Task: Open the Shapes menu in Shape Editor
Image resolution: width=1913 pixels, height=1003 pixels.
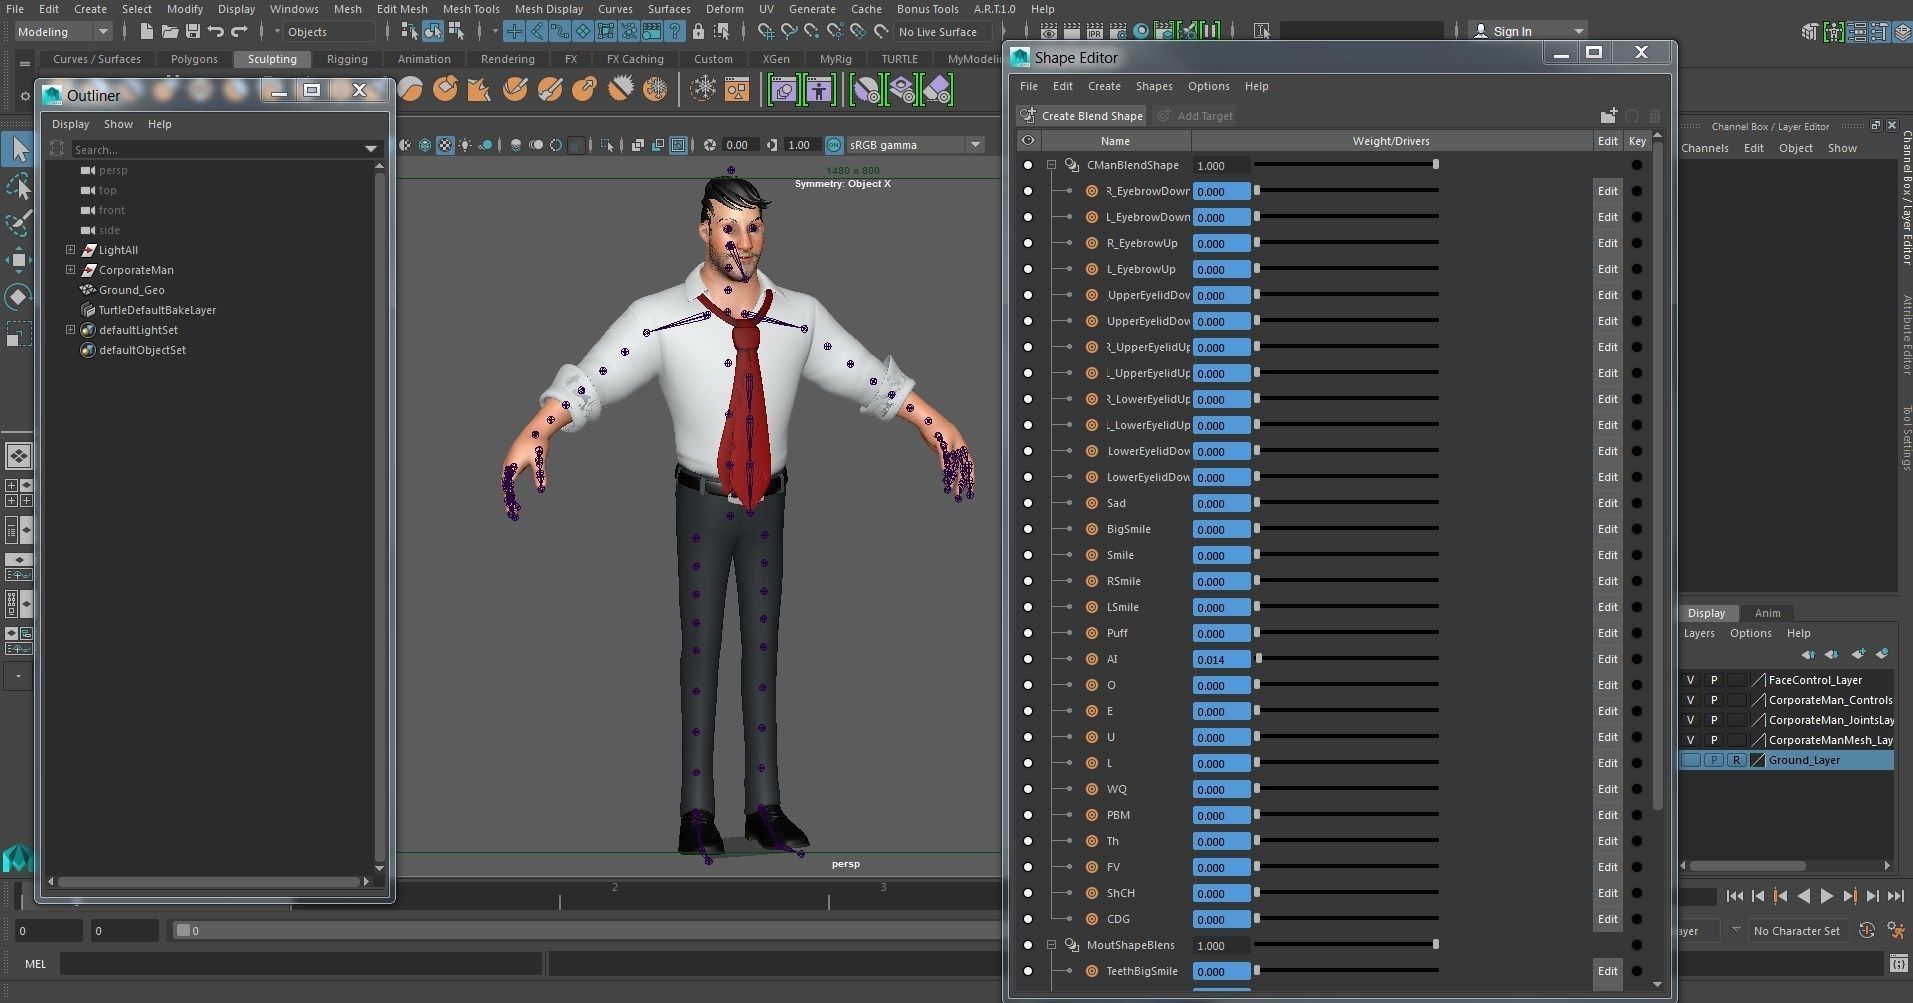Action: 1153,86
